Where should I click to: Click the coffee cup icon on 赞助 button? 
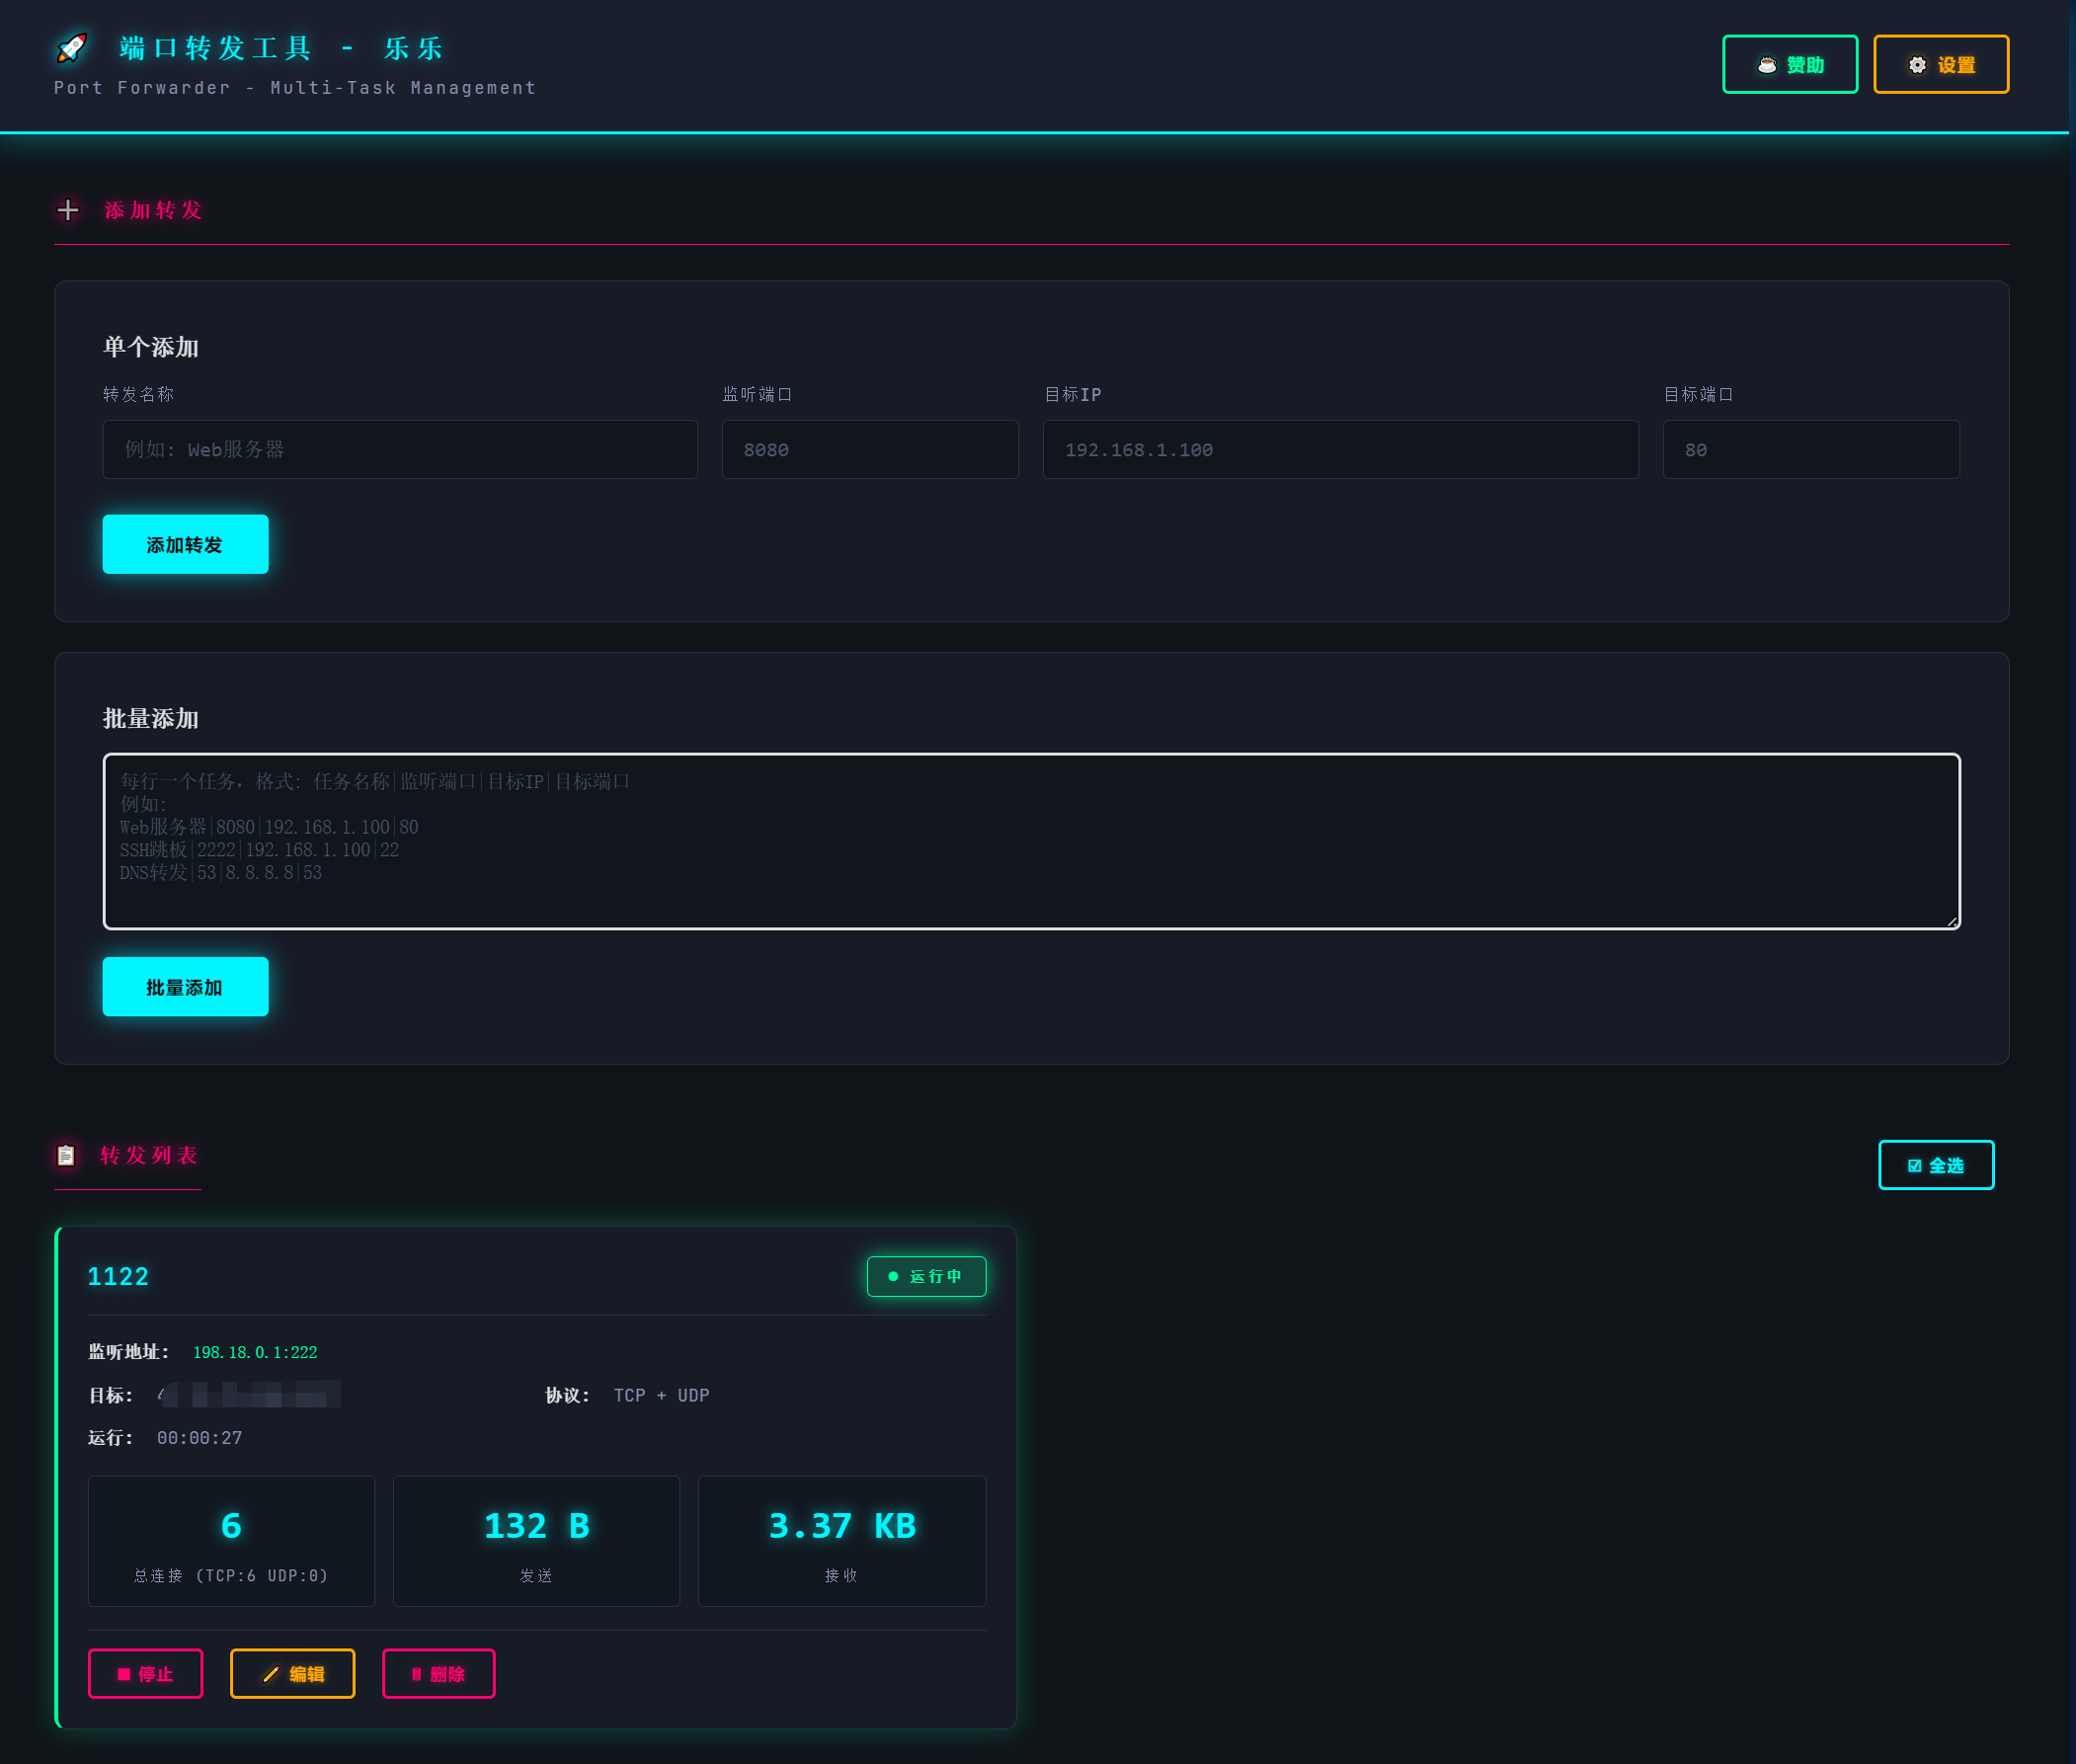(1766, 64)
